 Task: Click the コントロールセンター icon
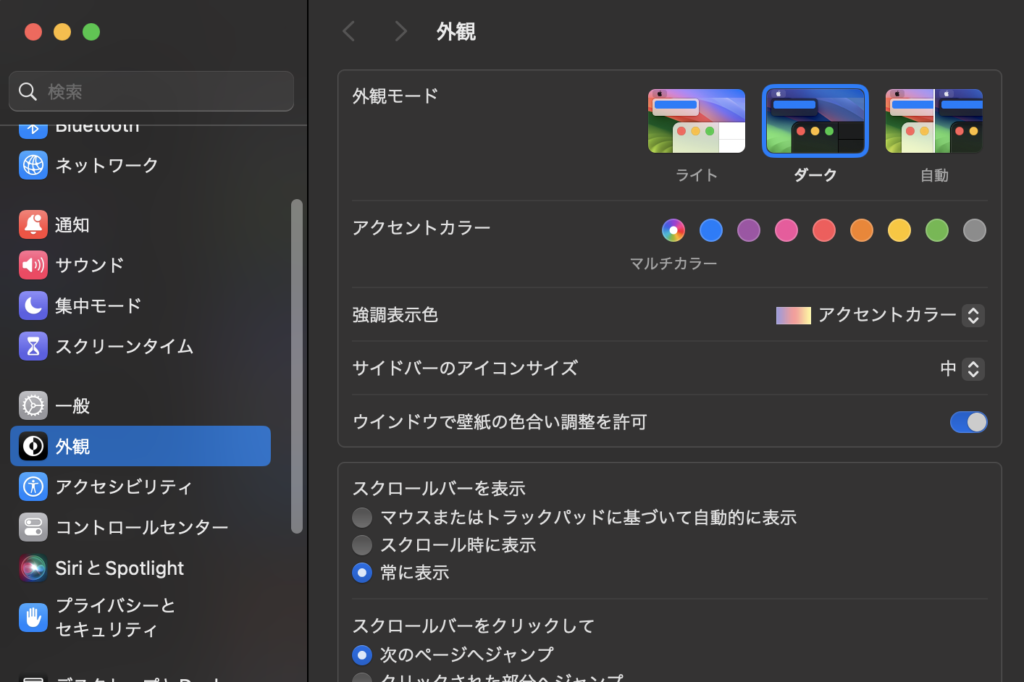point(33,527)
